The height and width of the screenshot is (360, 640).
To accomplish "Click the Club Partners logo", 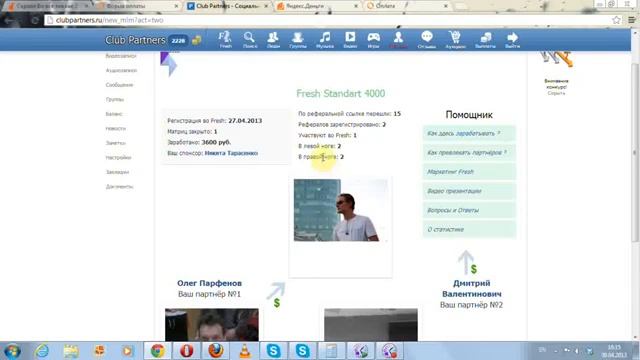I will coord(135,40).
